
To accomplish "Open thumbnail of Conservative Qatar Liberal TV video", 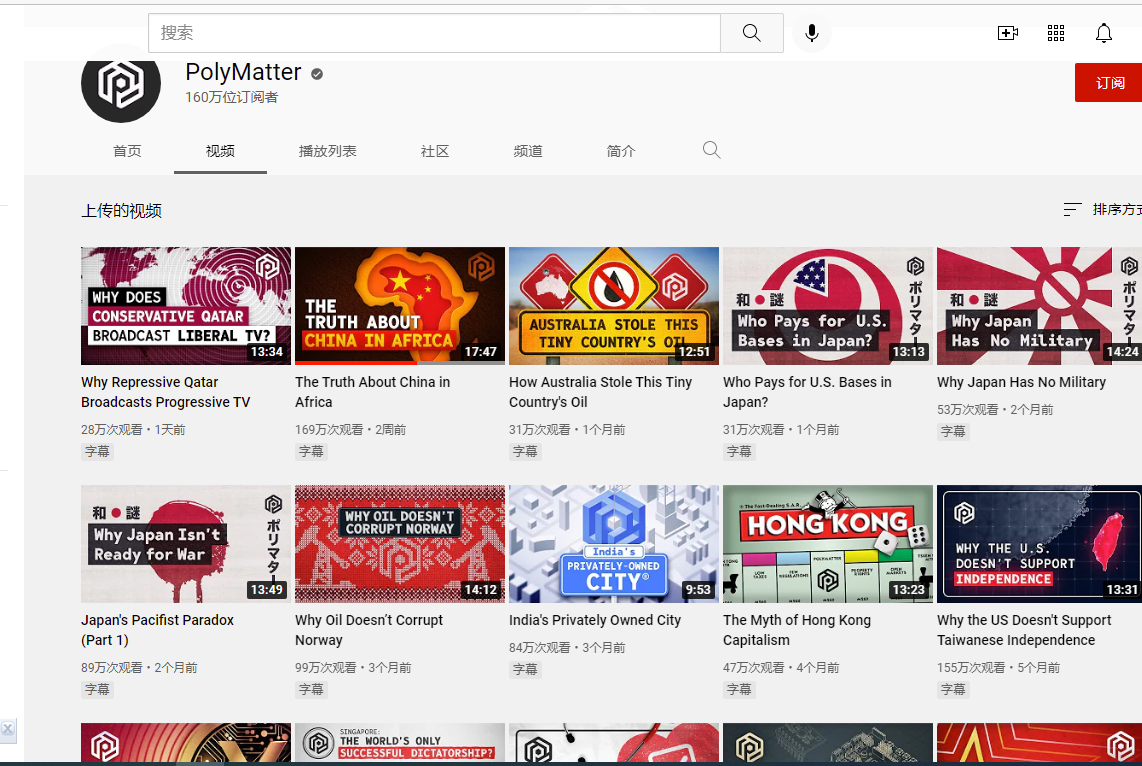I will pos(186,306).
